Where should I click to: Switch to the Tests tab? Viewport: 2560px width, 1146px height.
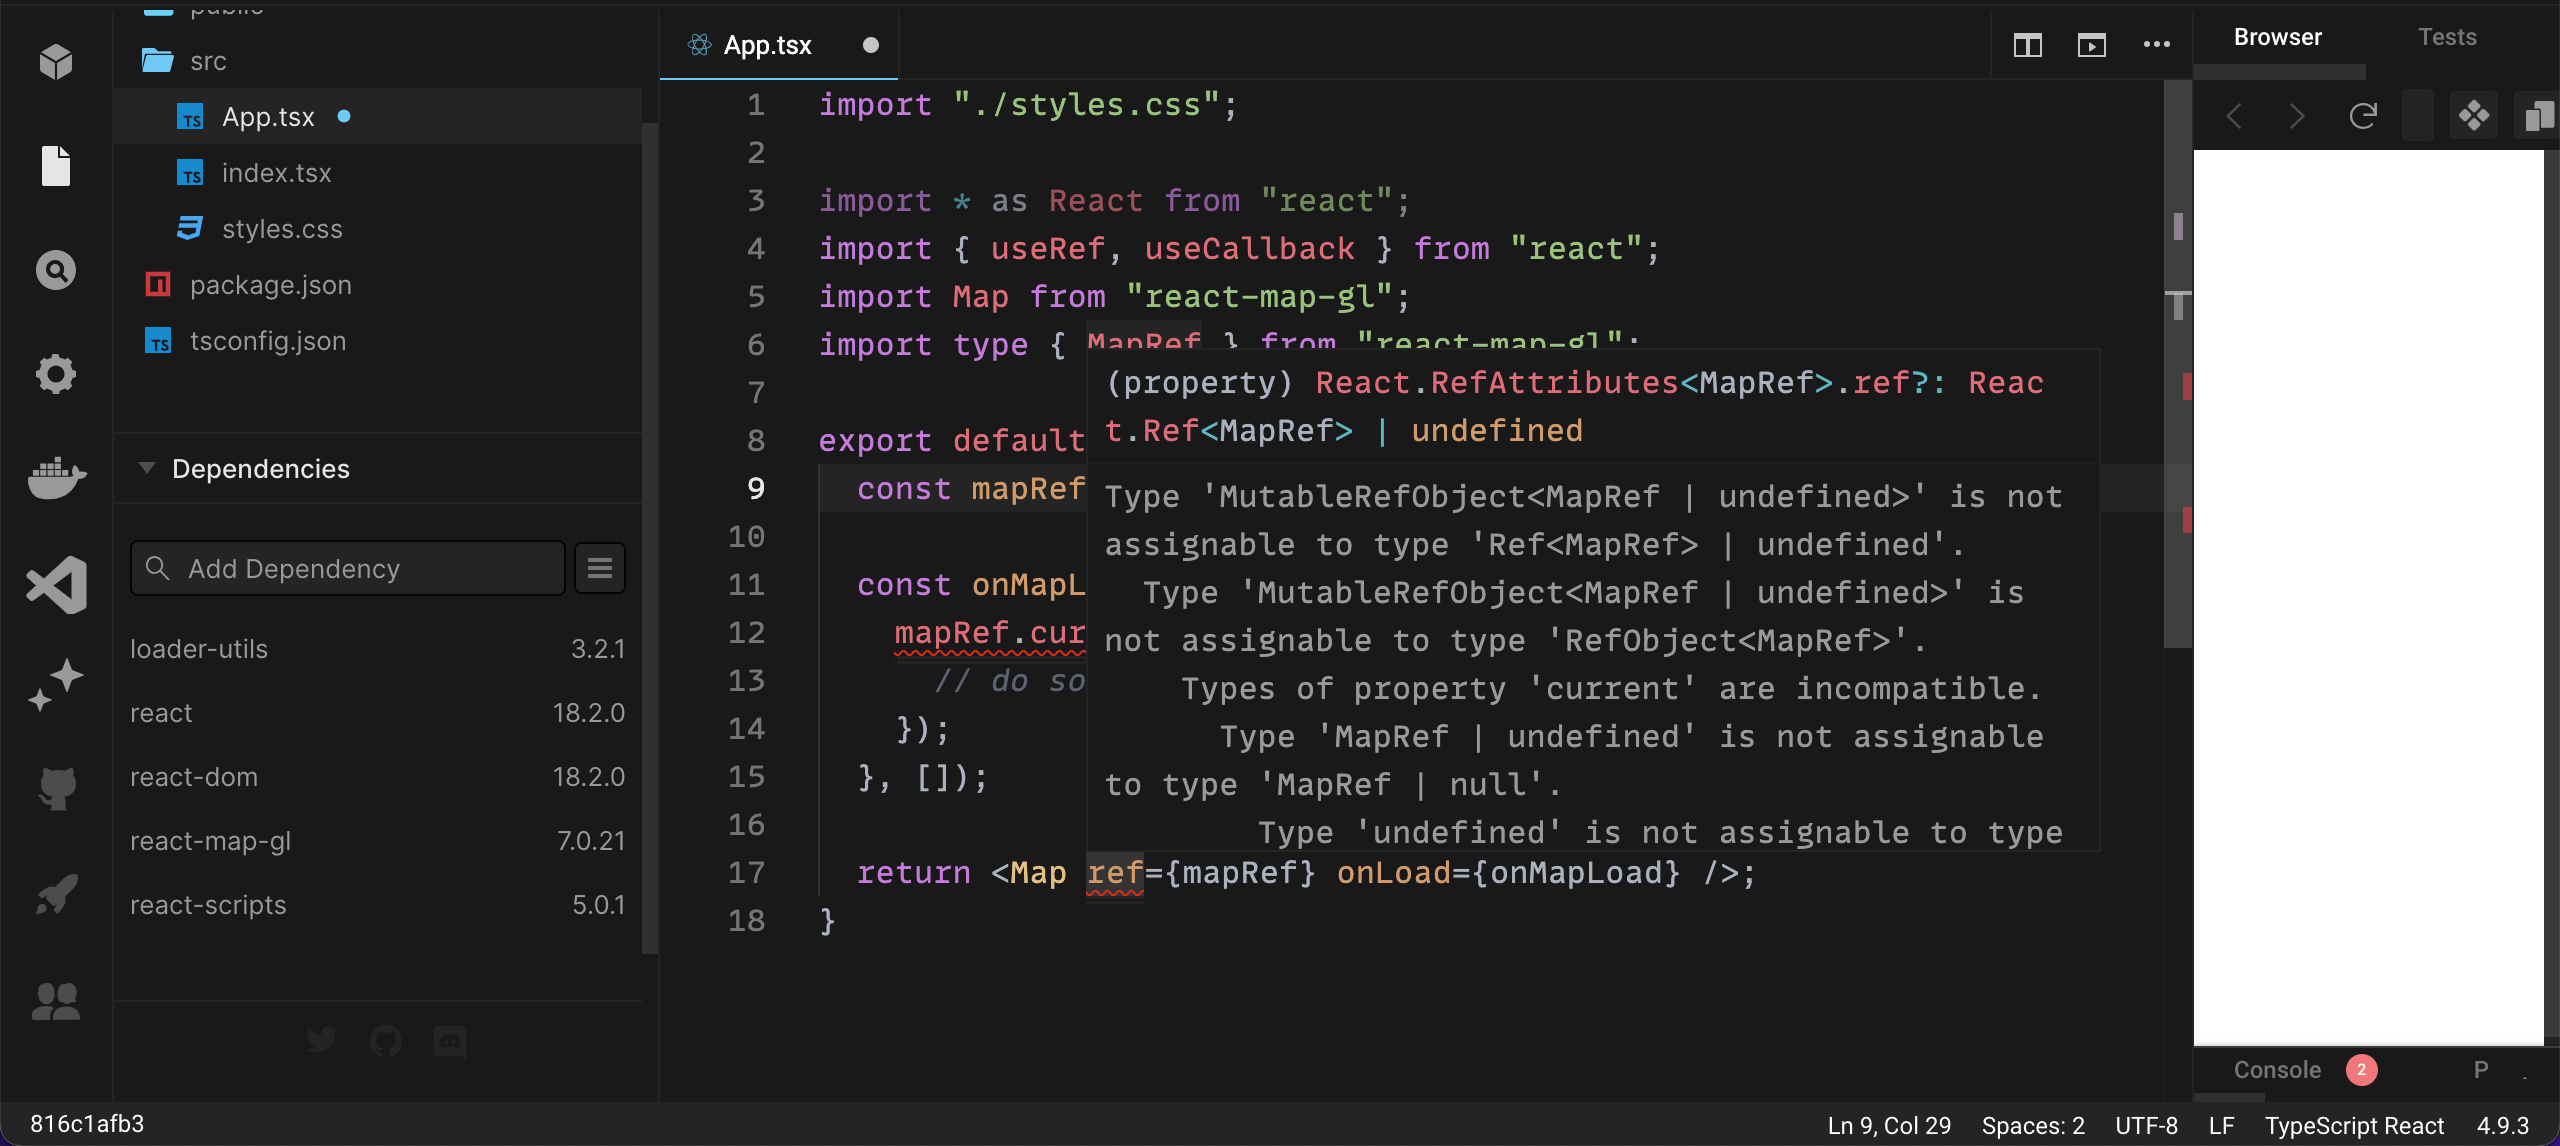(x=2447, y=37)
